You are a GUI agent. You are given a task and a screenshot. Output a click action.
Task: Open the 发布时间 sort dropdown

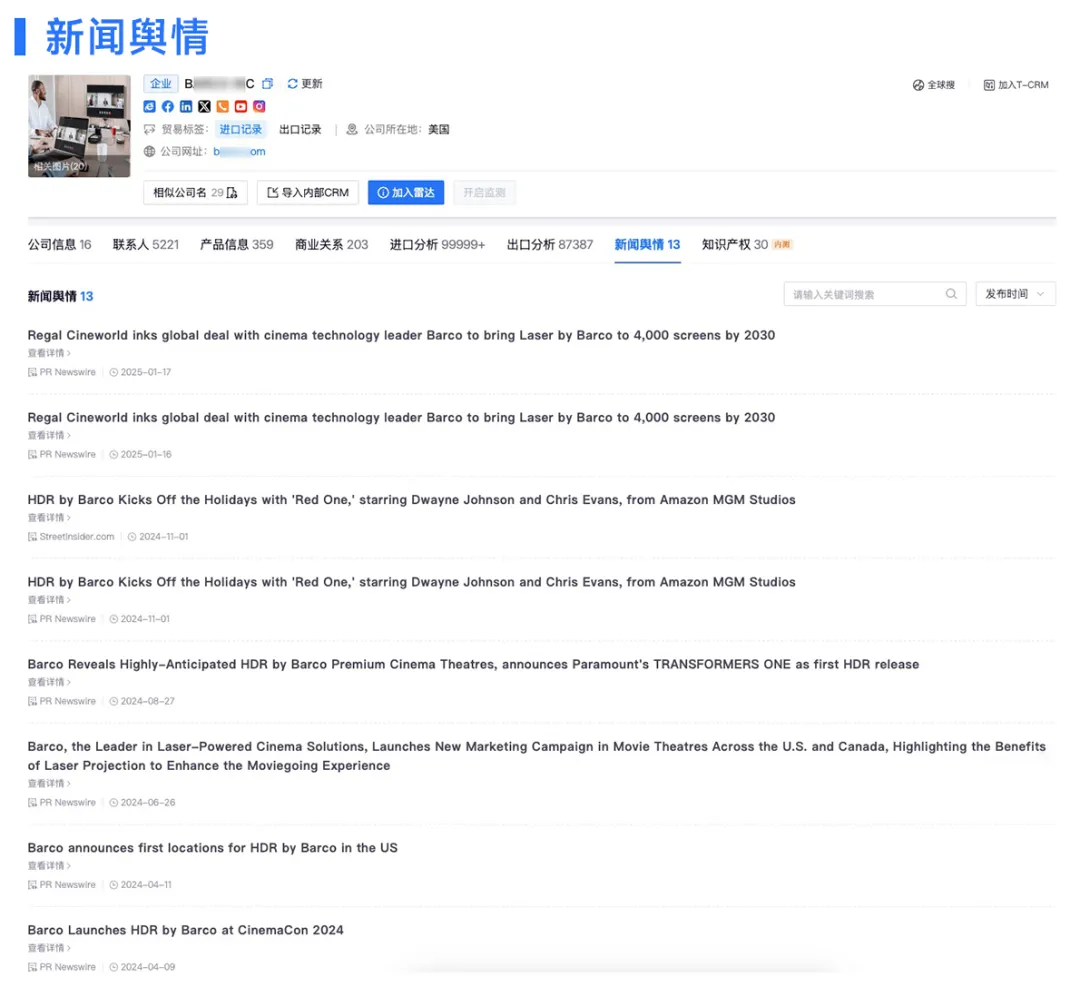pos(1015,294)
